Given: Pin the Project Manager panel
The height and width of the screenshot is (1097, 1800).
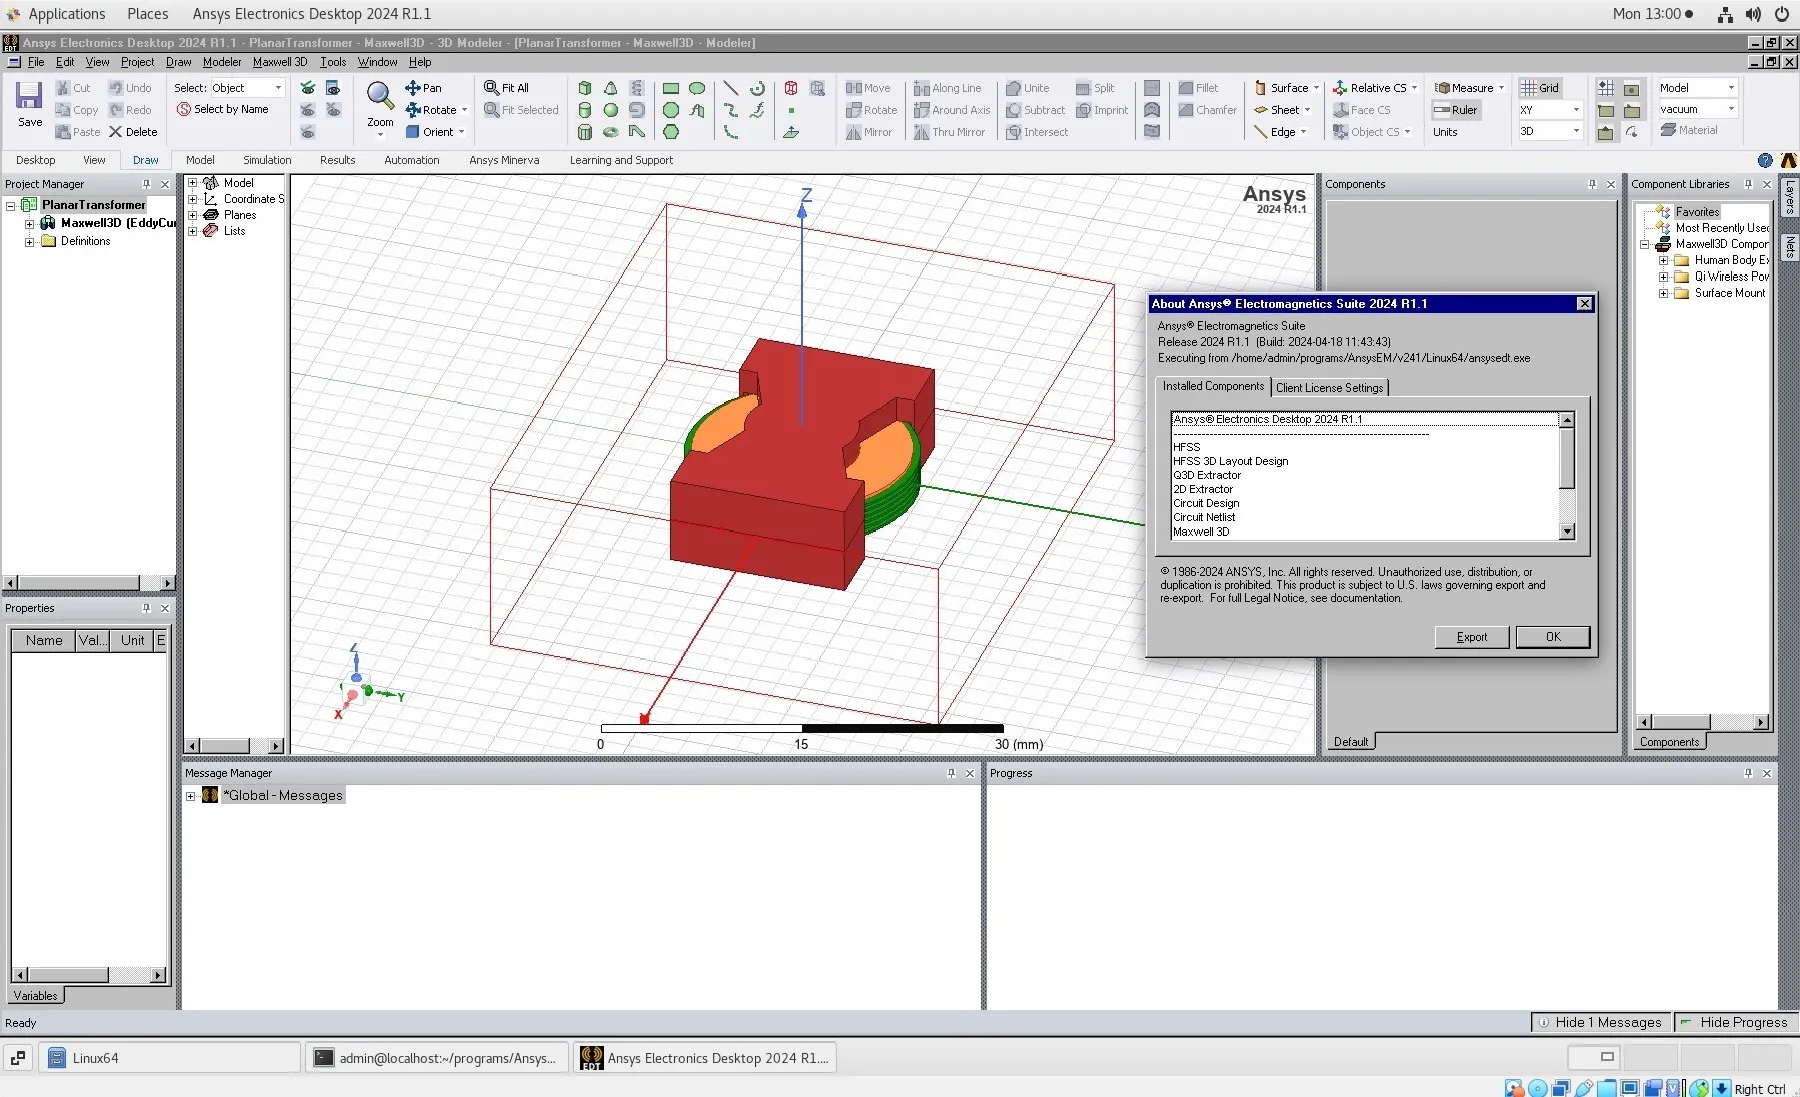Looking at the screenshot, I should coord(146,184).
